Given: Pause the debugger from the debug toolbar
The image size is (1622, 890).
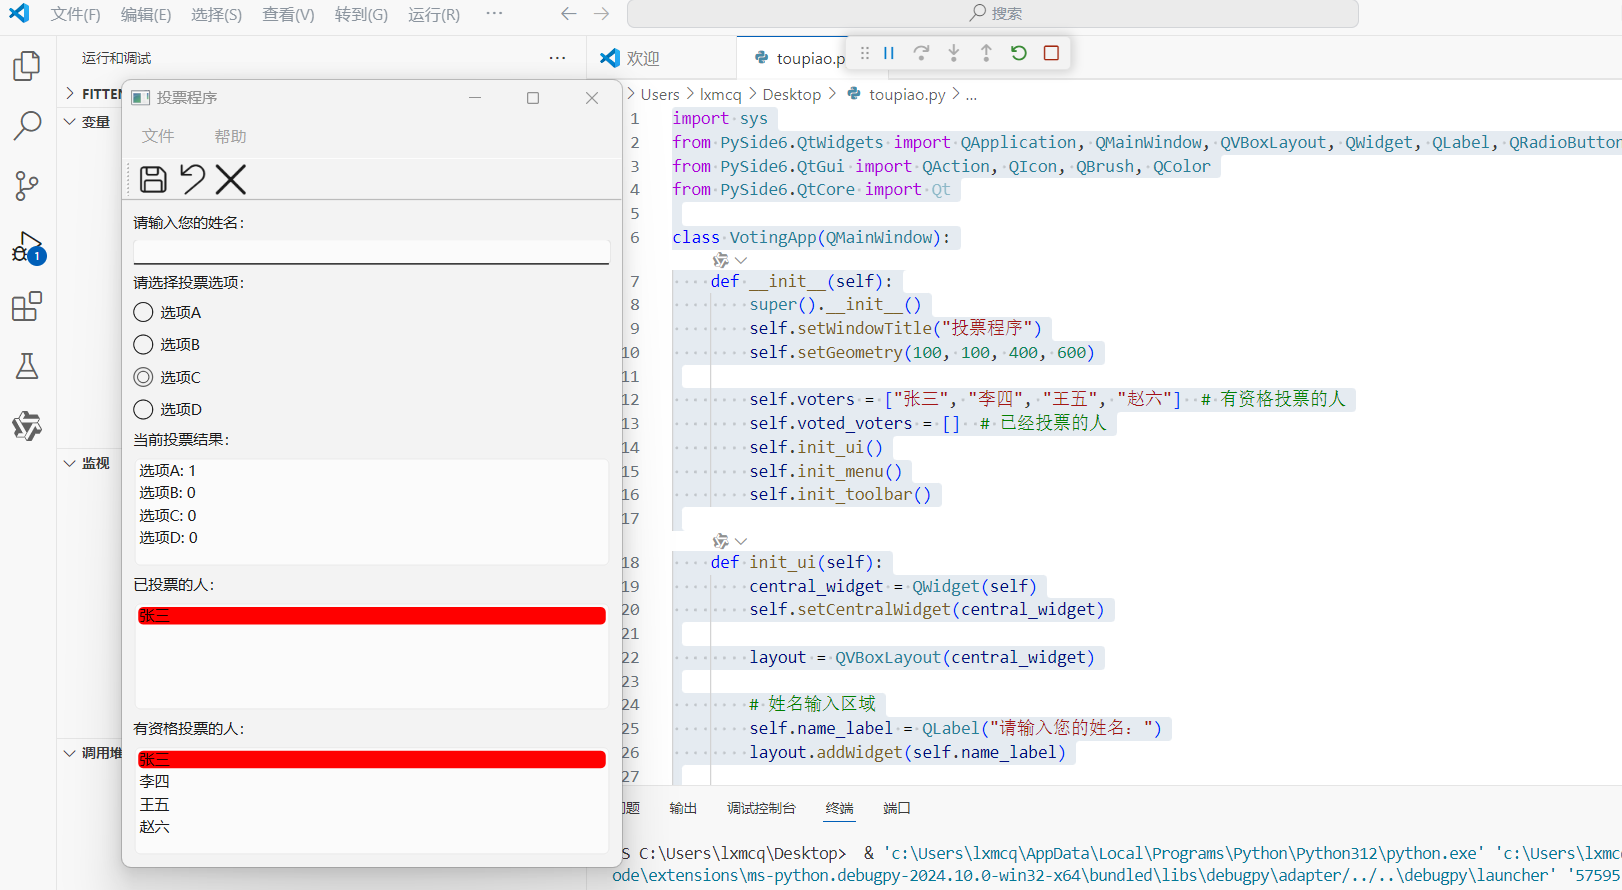Looking at the screenshot, I should 889,53.
